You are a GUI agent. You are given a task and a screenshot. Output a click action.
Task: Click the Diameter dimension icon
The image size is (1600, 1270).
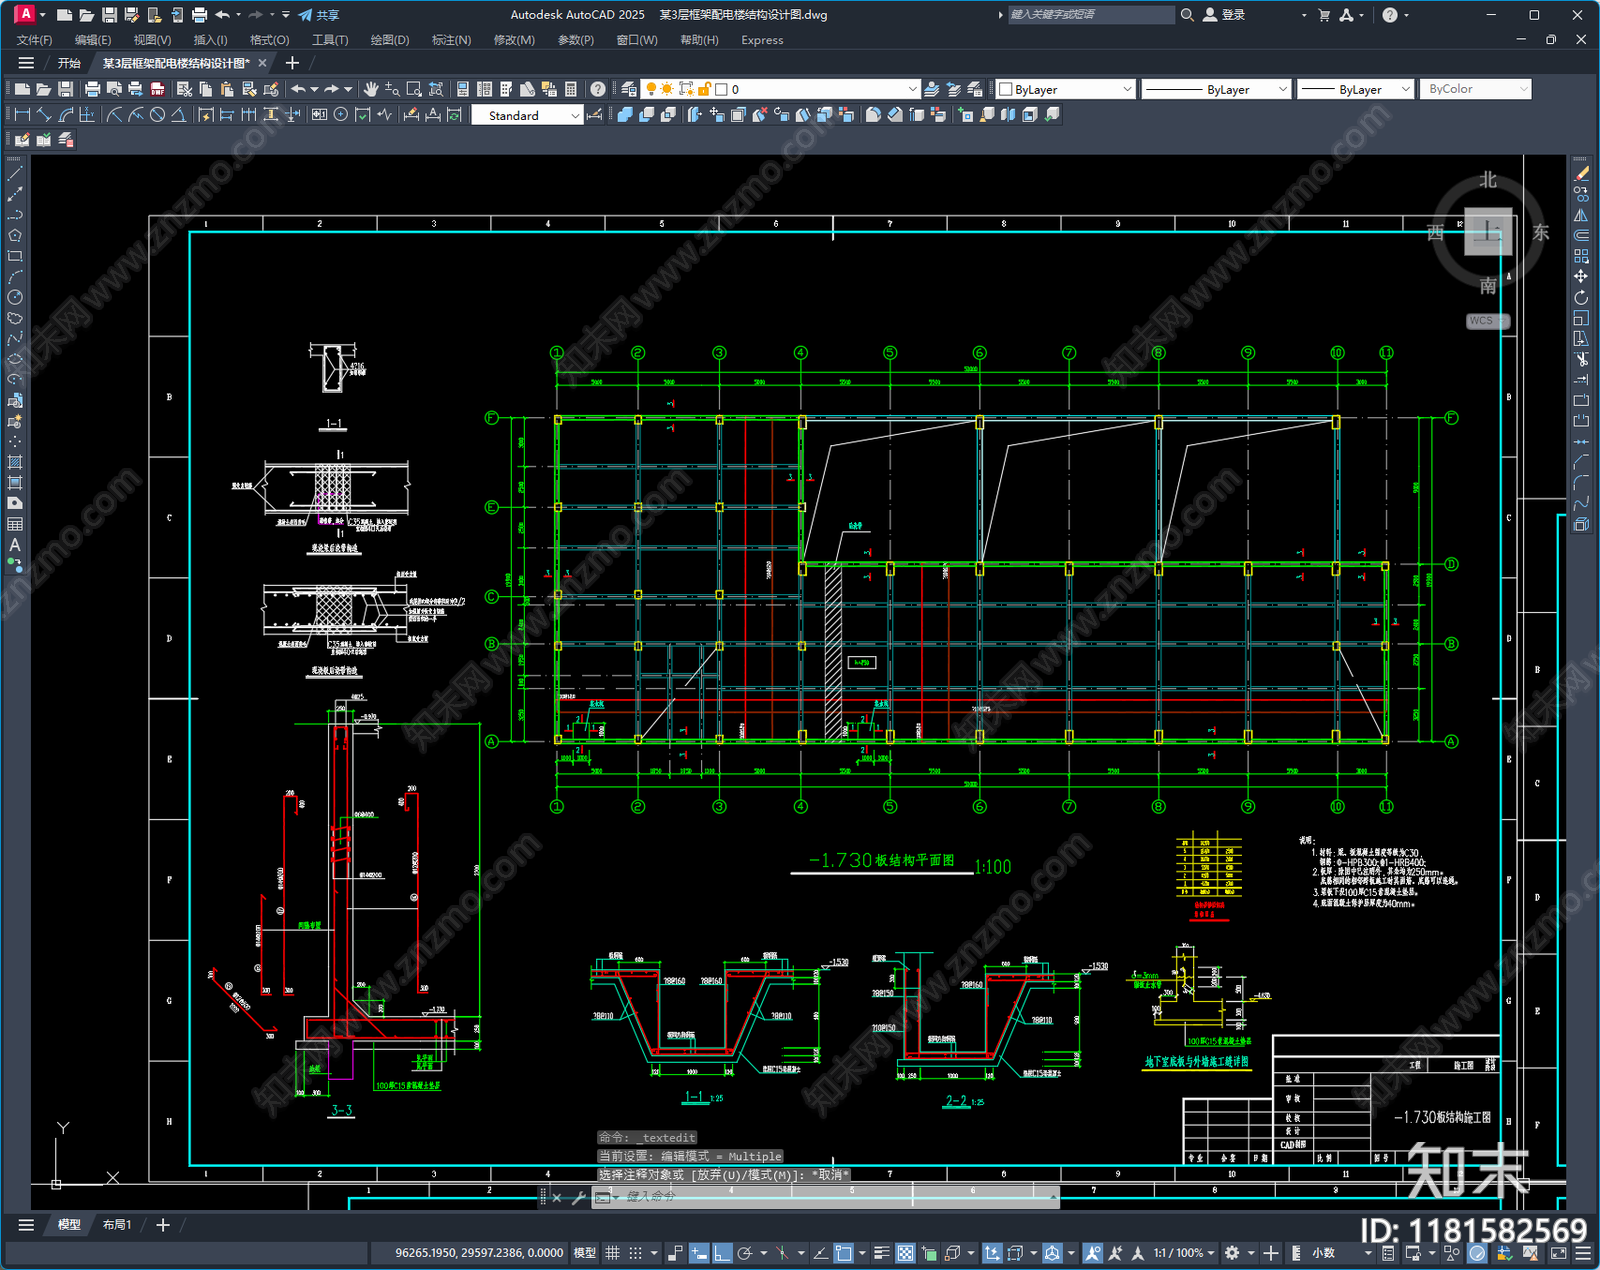(x=157, y=115)
